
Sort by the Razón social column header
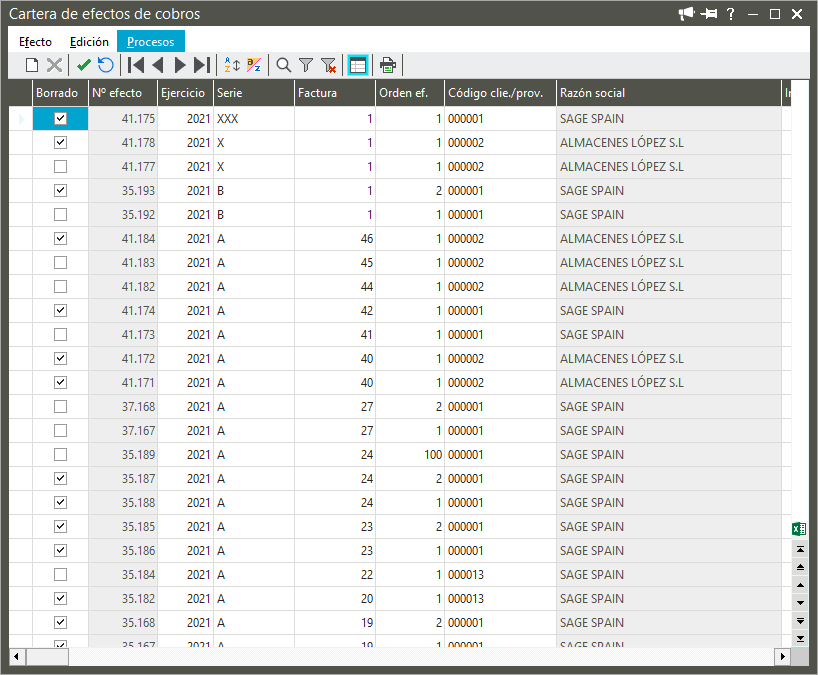(x=667, y=93)
